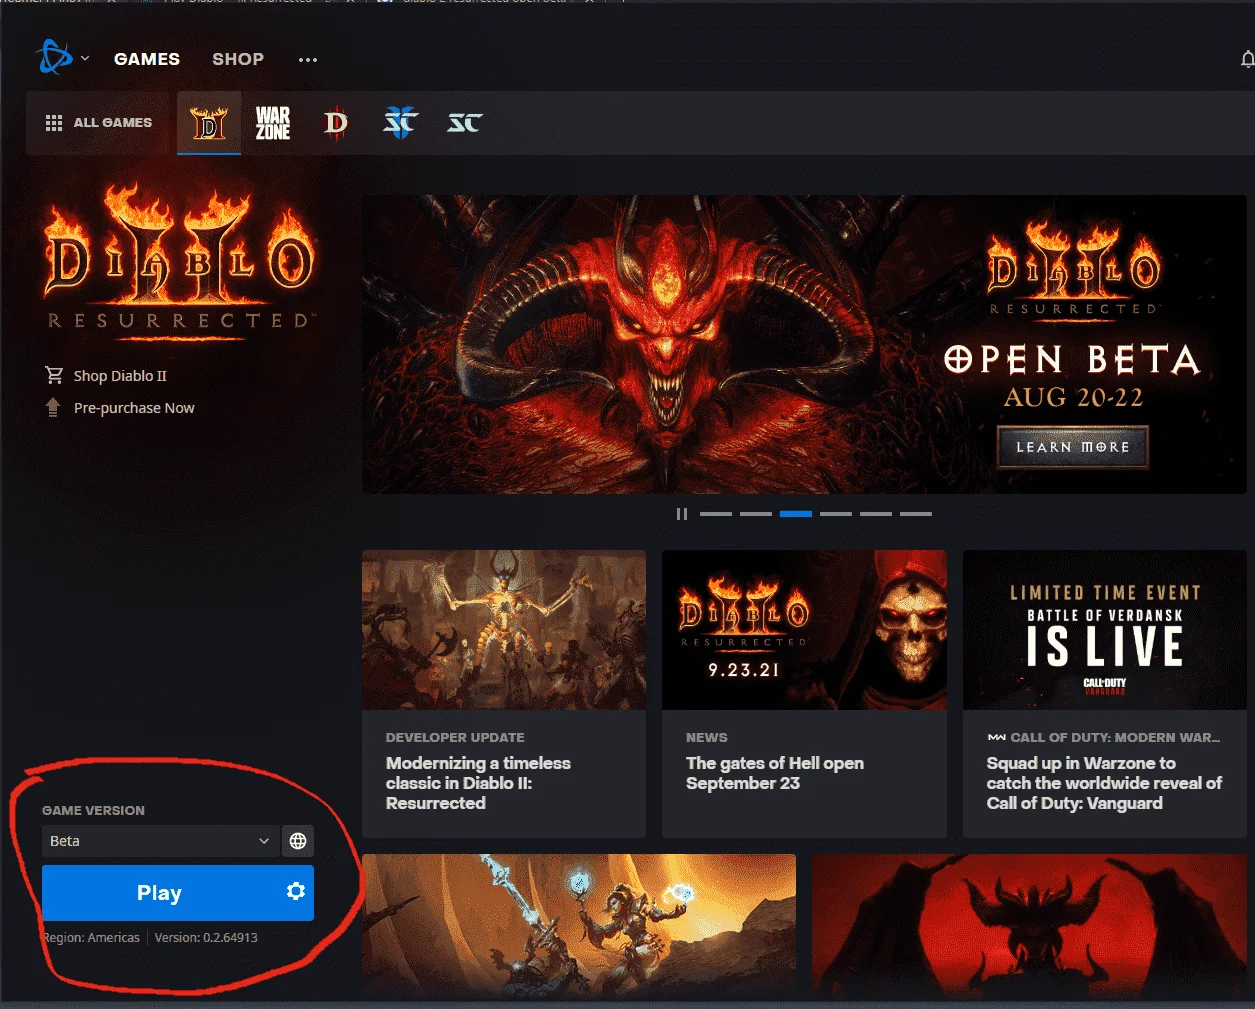This screenshot has width=1255, height=1009.
Task: Click the Version: 0.2.64913 text
Action: tap(206, 938)
